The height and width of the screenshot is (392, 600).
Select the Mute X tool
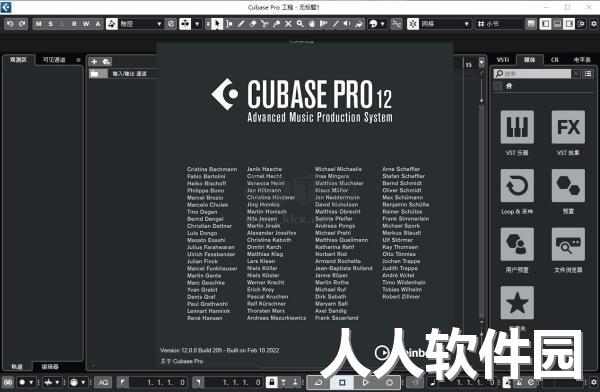tap(288, 24)
